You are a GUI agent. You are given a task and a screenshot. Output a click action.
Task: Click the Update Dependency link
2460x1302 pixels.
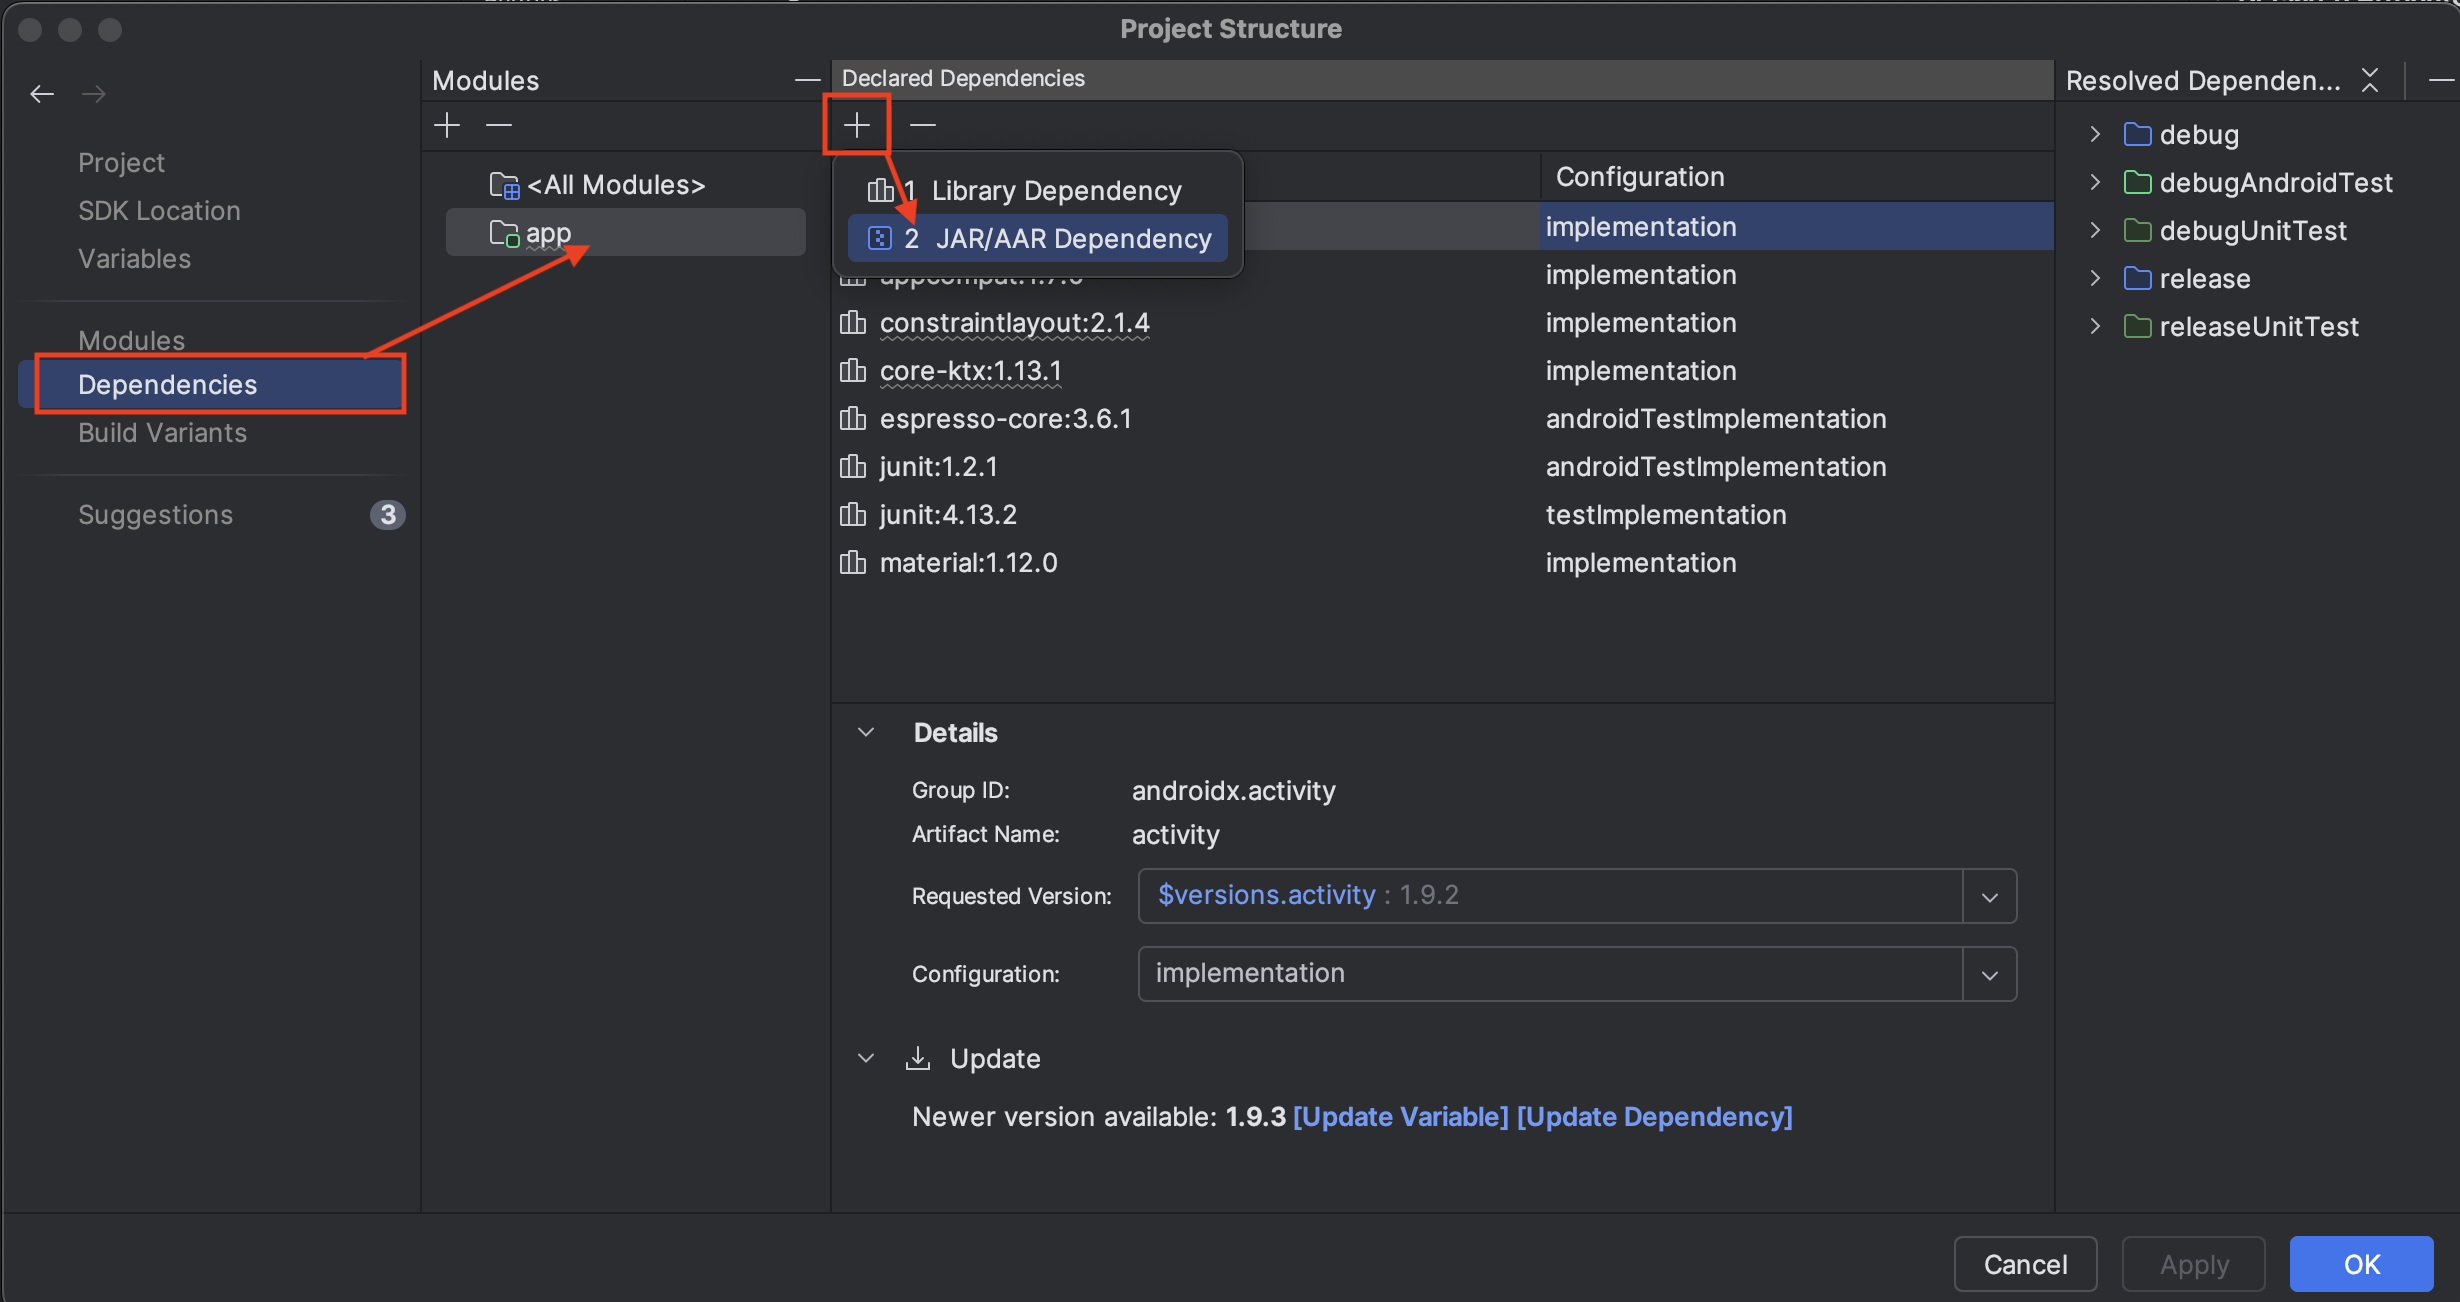1654,1117
